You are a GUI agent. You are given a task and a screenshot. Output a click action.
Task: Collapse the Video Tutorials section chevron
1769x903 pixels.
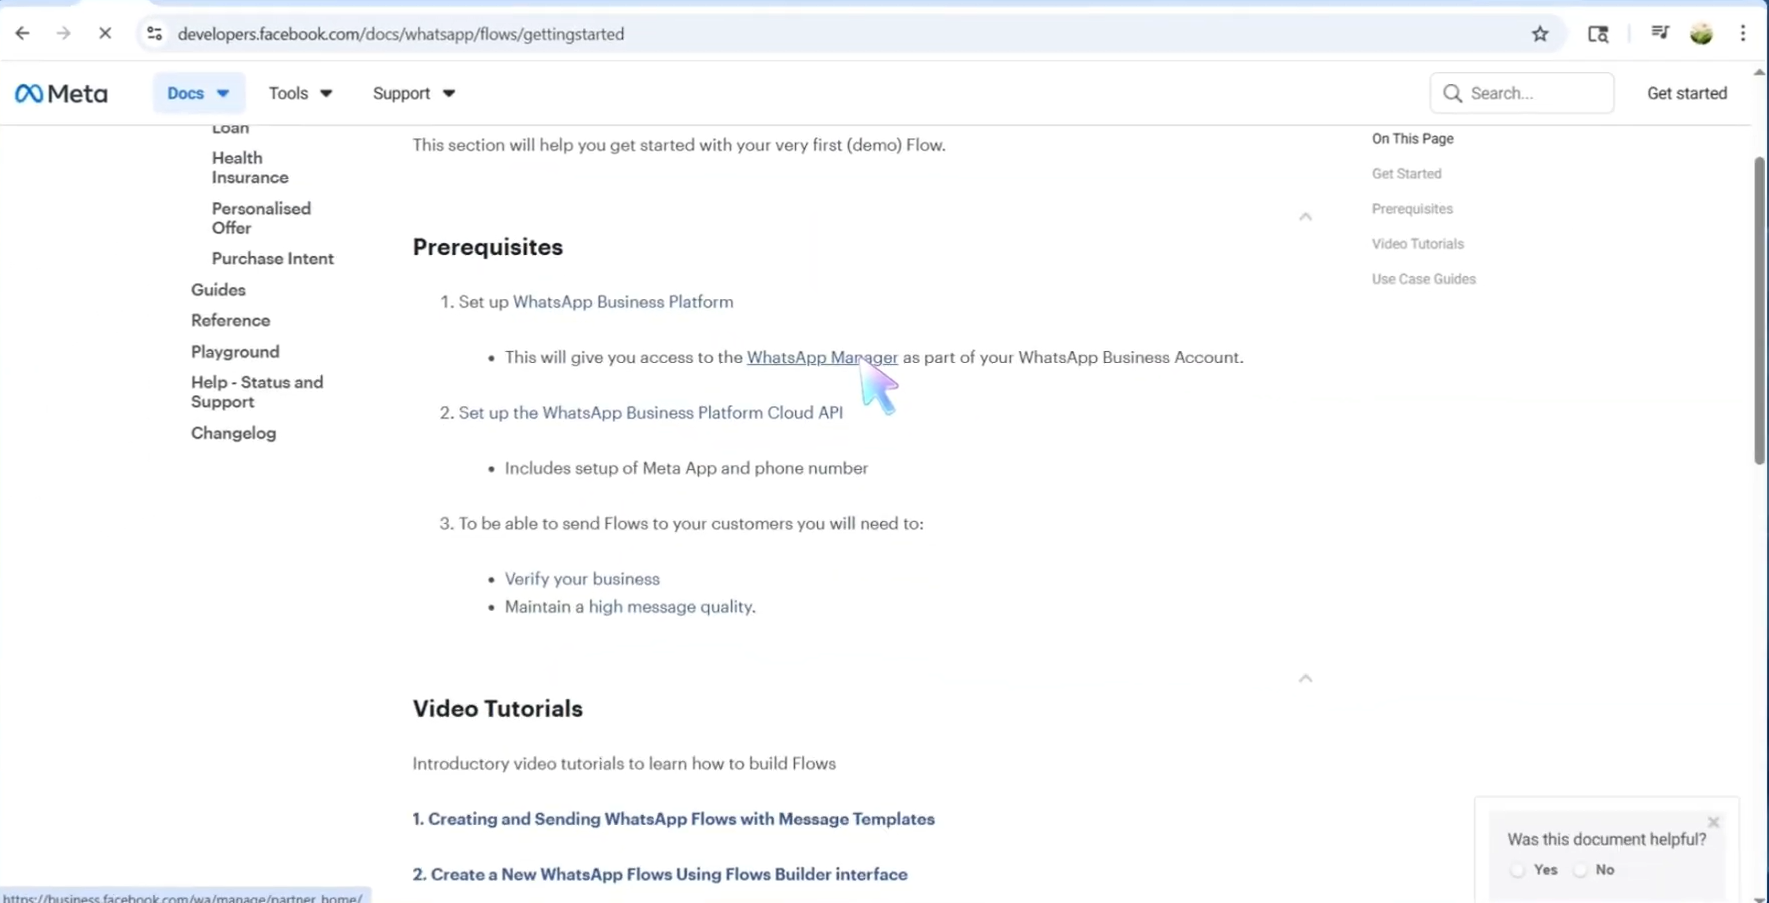1305,679
